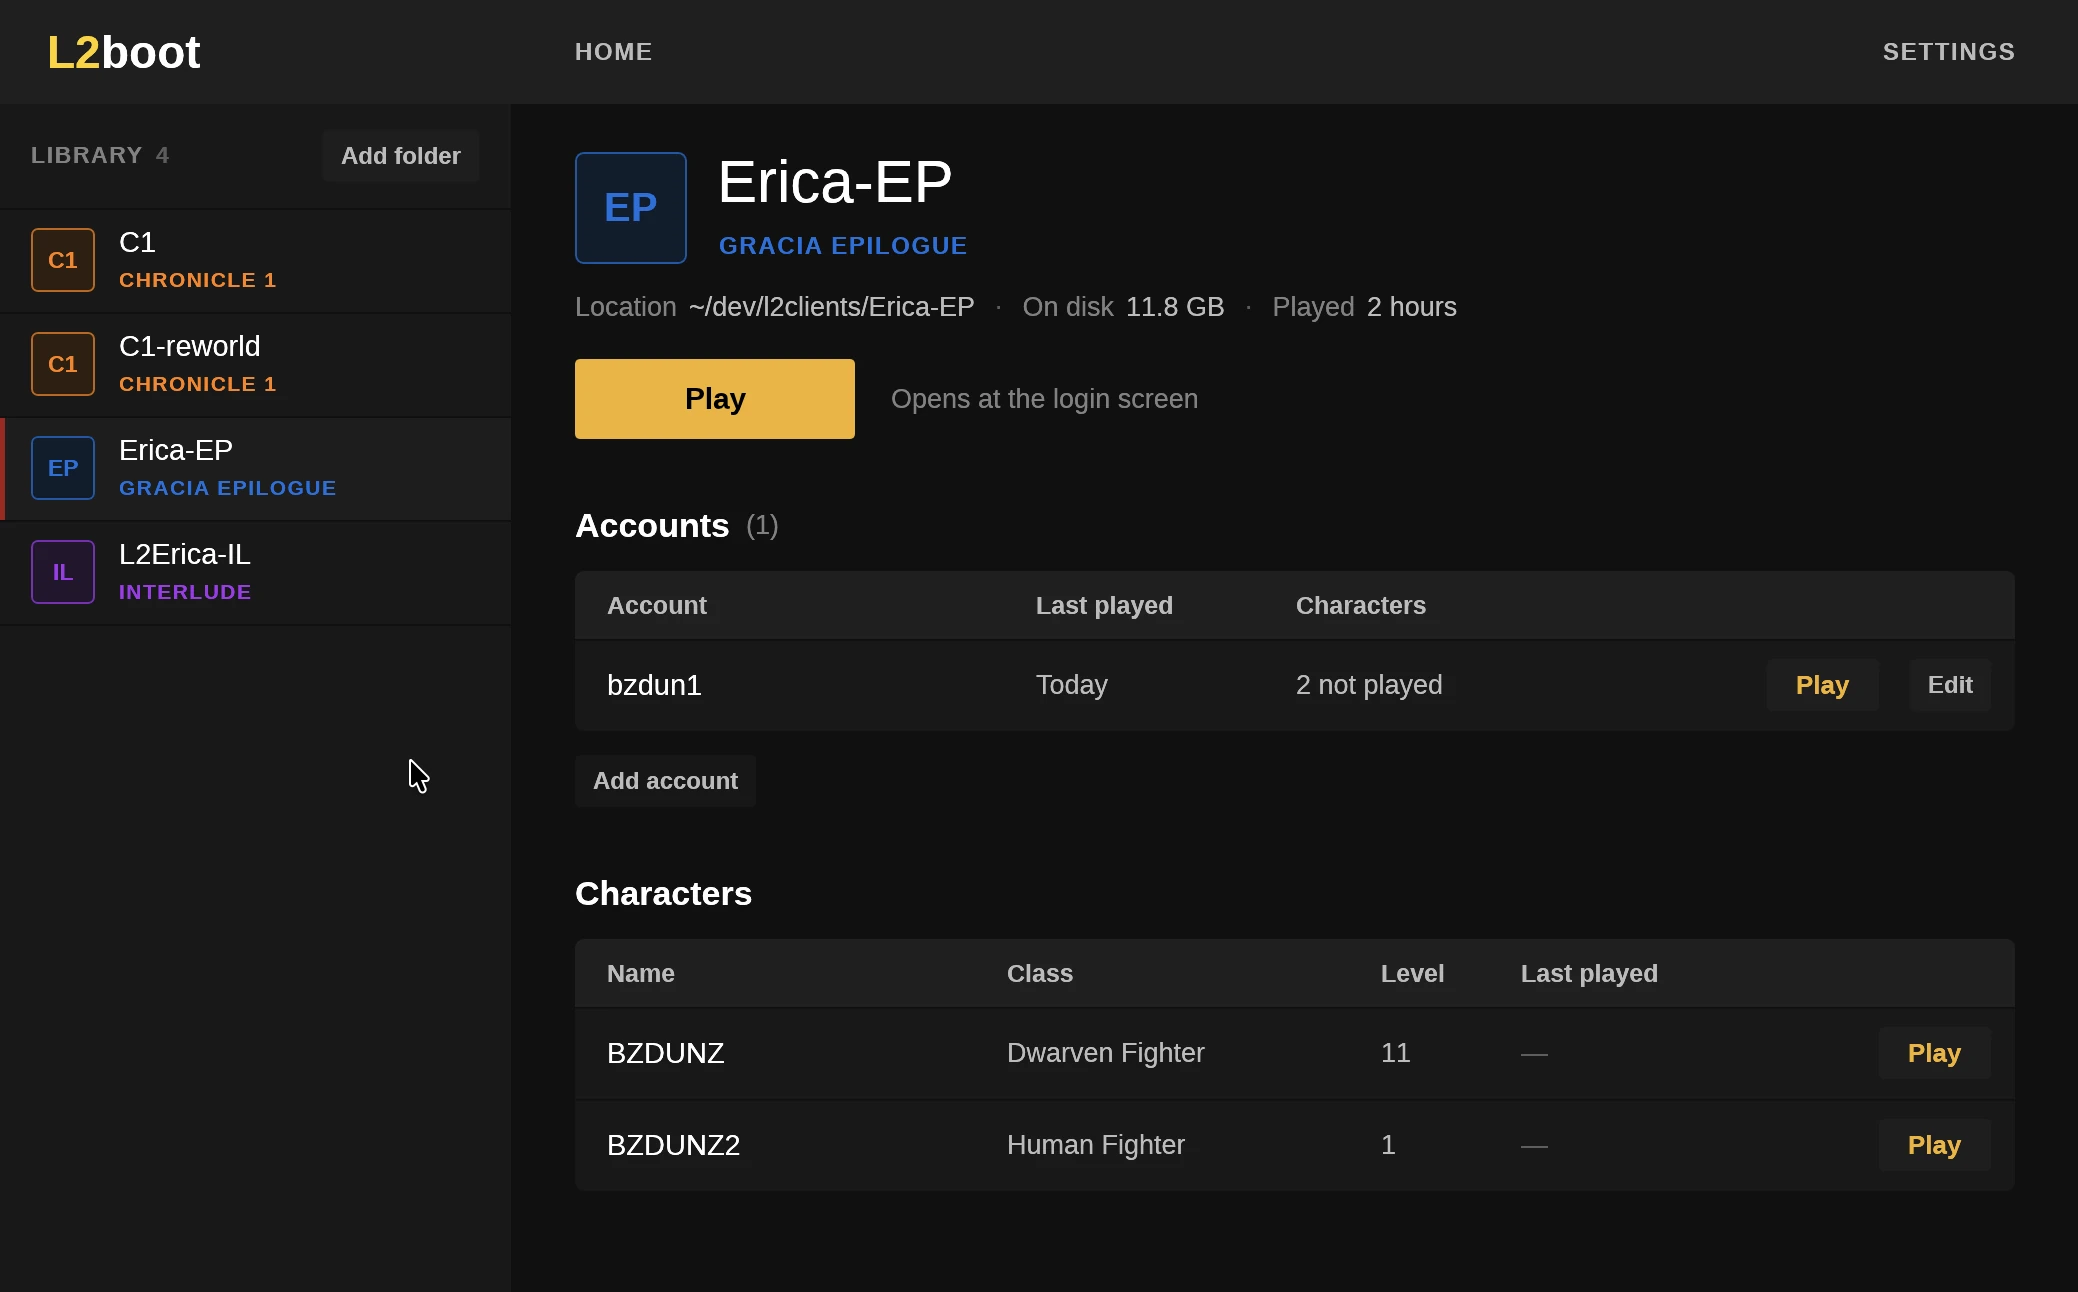Click the 11.8 GB disk size value

point(1175,307)
